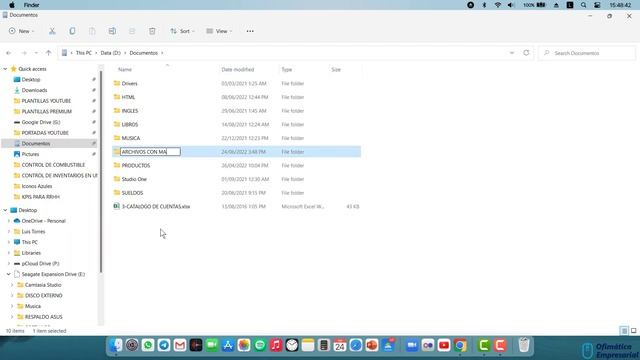Sort by Date modified column header
Image resolution: width=640 pixels, height=360 pixels.
238,69
